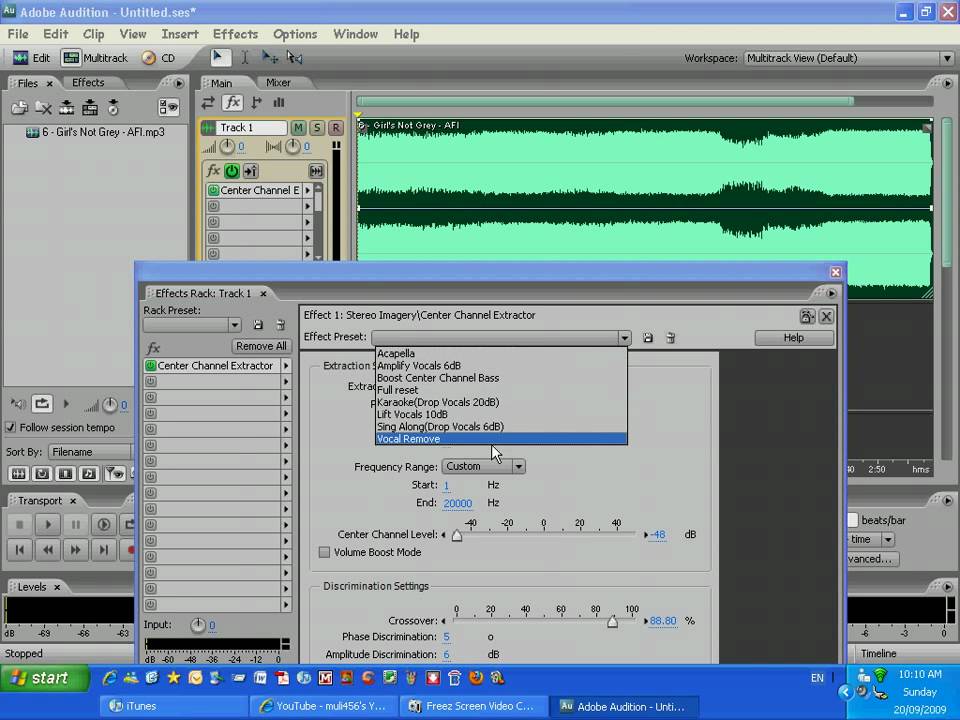Go to beginning in Transport
This screenshot has width=960, height=720.
tap(20, 550)
